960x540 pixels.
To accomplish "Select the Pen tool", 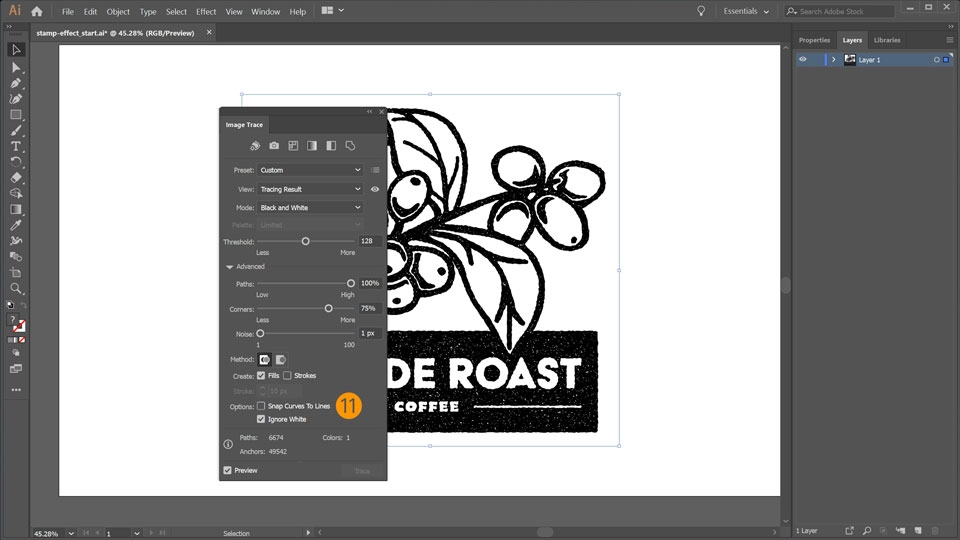I will point(16,83).
